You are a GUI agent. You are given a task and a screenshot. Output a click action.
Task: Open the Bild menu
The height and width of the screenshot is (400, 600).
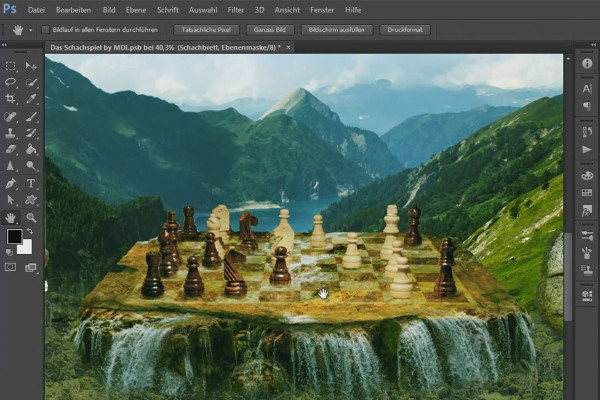pyautogui.click(x=109, y=10)
